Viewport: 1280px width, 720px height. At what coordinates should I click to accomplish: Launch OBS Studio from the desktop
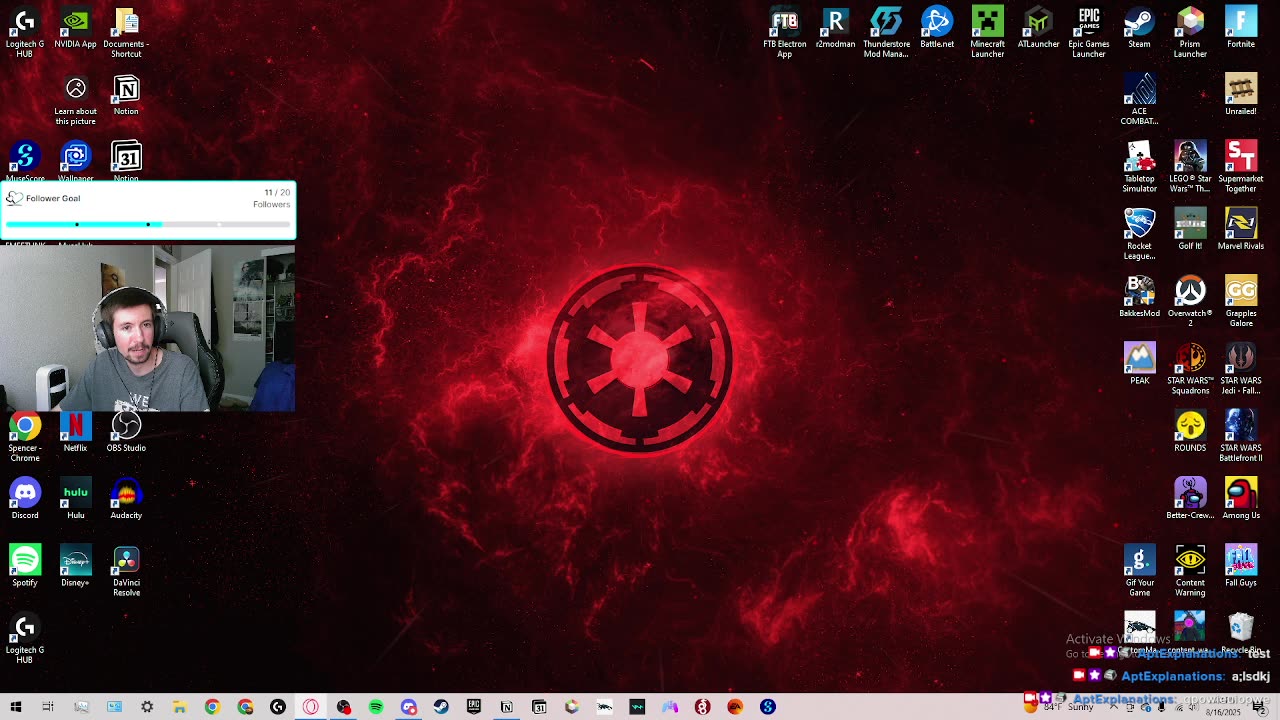(126, 431)
